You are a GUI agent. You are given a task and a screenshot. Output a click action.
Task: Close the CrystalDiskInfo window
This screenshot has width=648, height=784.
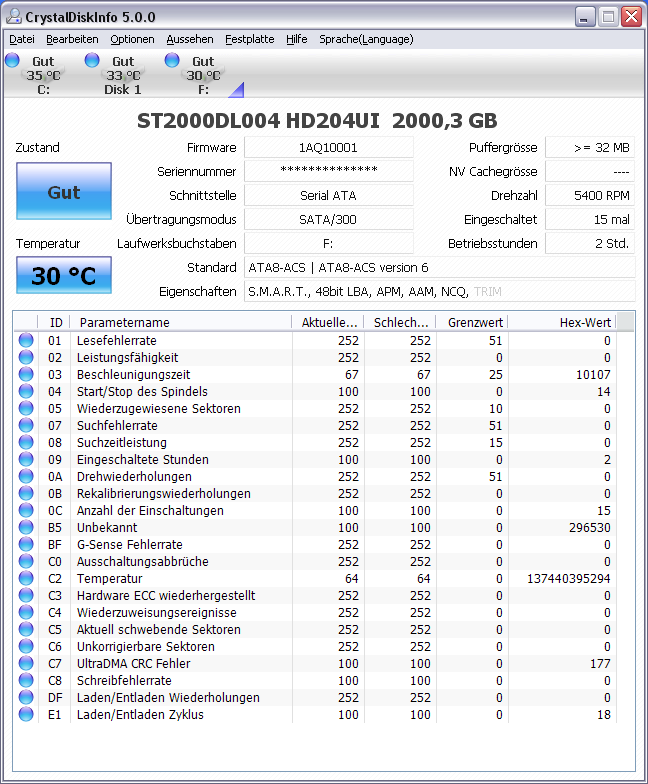(632, 17)
